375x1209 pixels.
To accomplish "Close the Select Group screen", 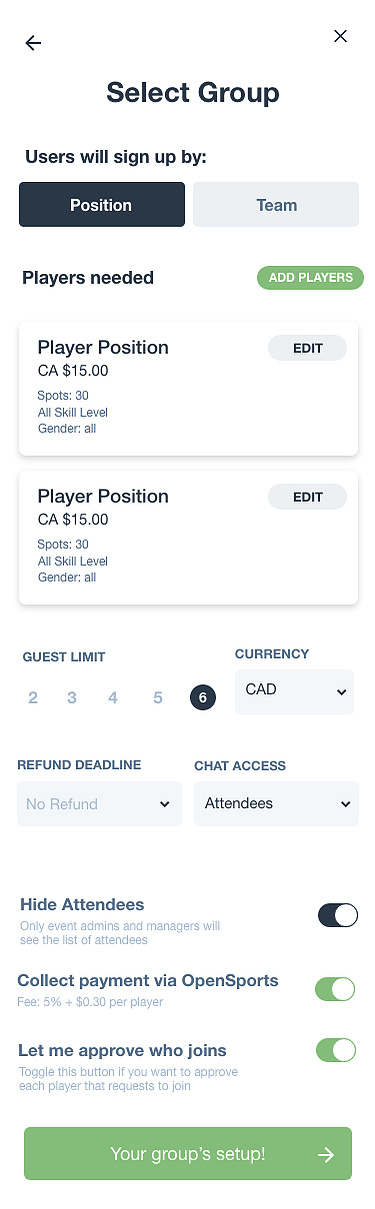I will pyautogui.click(x=340, y=36).
